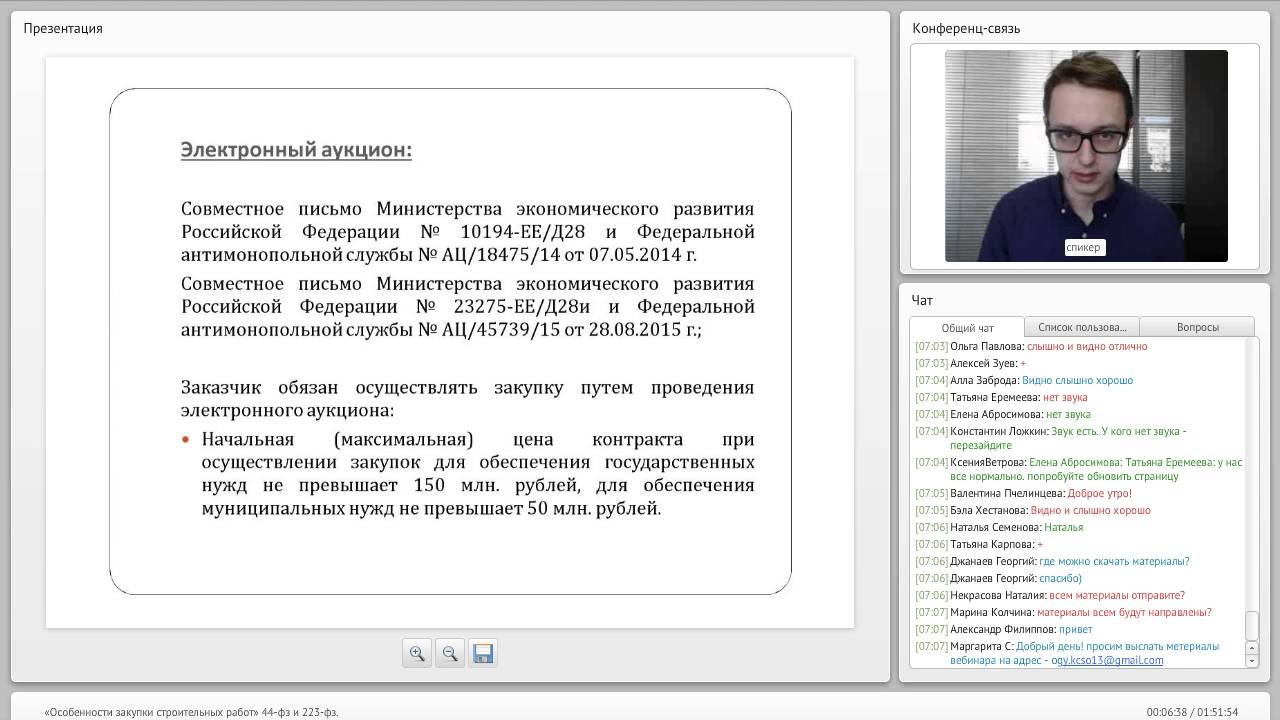The width and height of the screenshot is (1280, 720).
Task: Click the webinar title in the footer
Action: coord(191,712)
